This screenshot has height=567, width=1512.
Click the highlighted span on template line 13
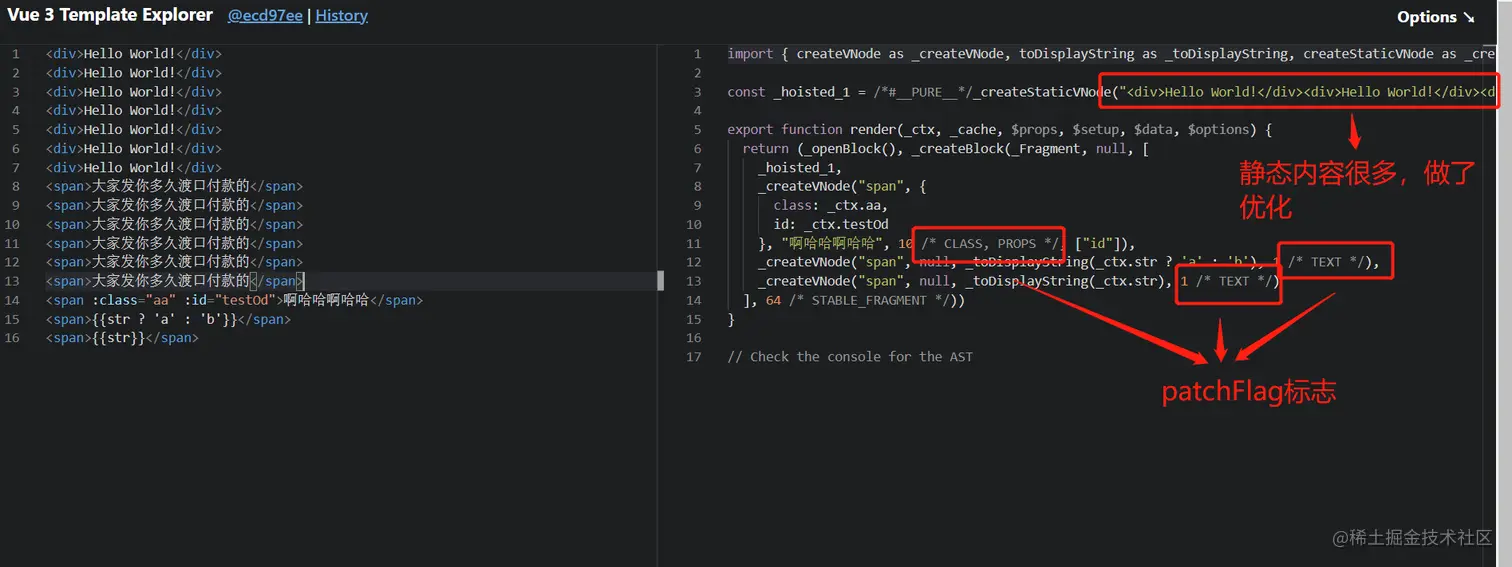click(174, 281)
